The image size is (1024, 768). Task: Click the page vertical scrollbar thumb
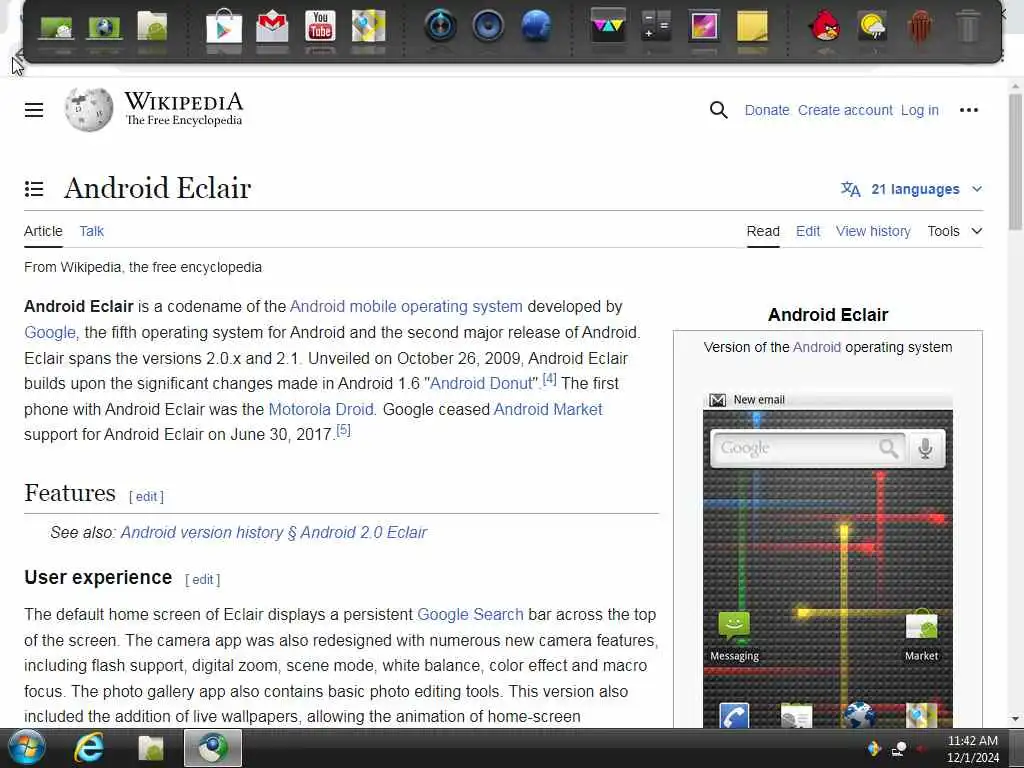pos(1015,162)
